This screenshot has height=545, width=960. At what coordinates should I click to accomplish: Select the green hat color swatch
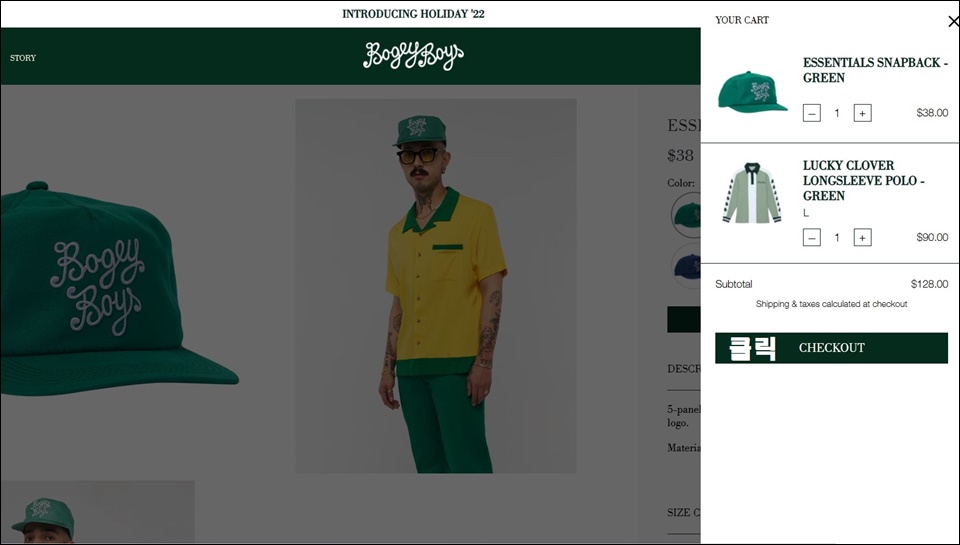point(686,215)
